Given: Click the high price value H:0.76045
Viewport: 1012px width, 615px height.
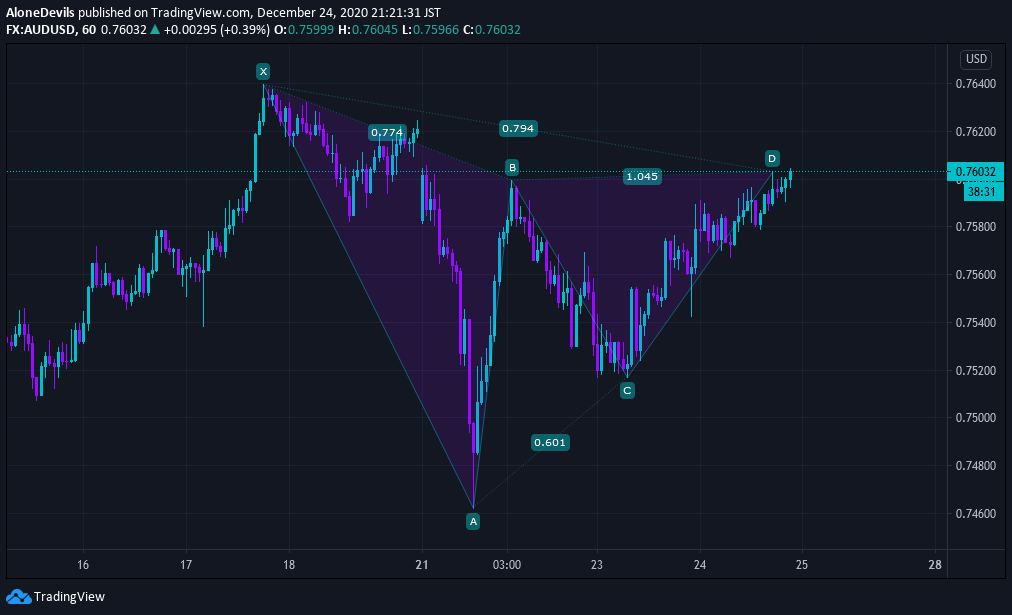Looking at the screenshot, I should [368, 30].
